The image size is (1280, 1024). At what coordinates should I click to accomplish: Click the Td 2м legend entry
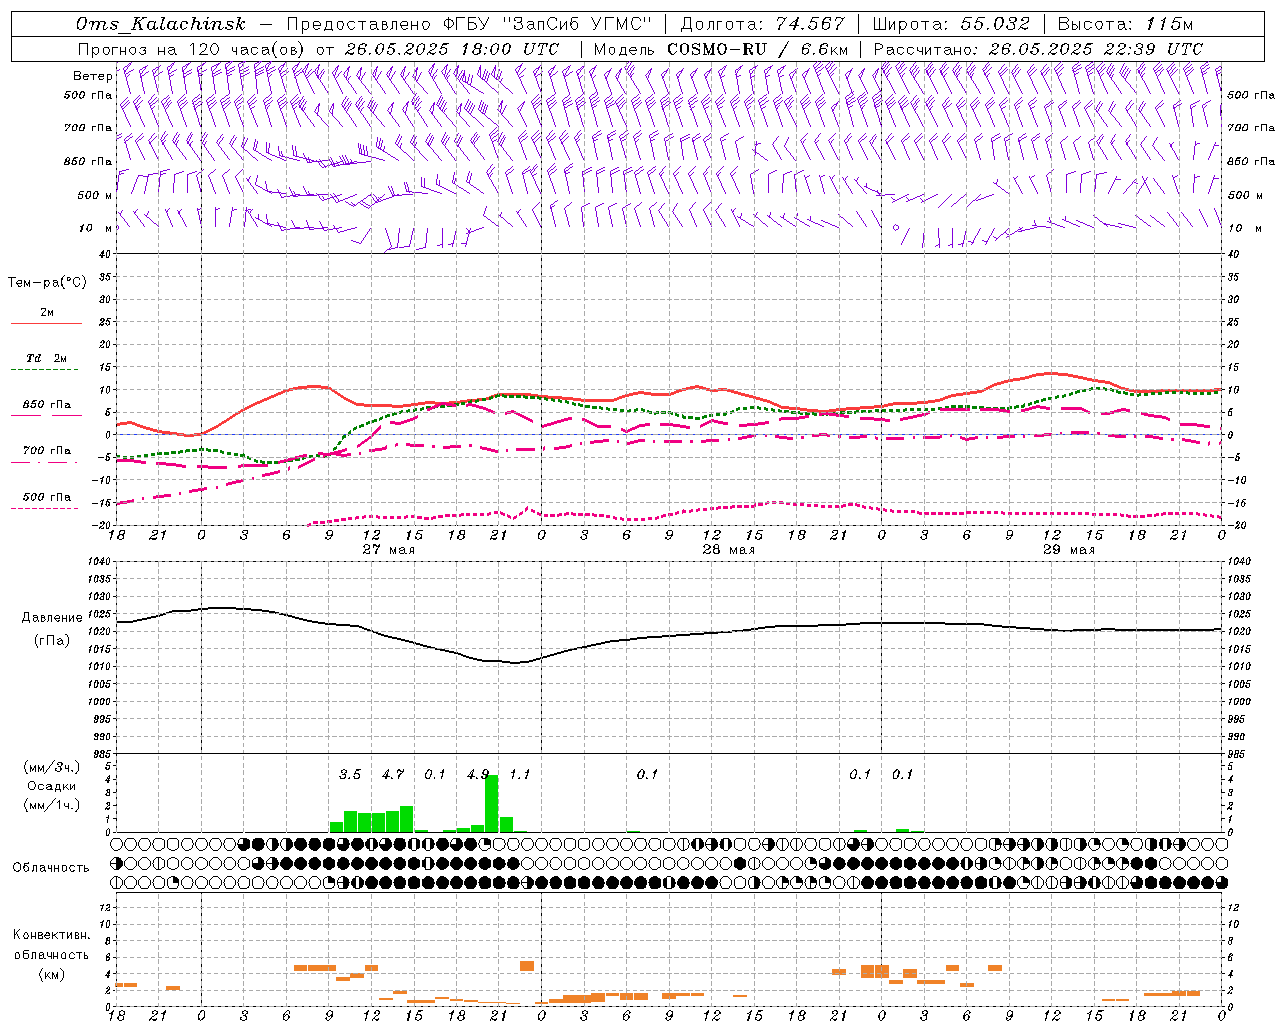tap(46, 358)
